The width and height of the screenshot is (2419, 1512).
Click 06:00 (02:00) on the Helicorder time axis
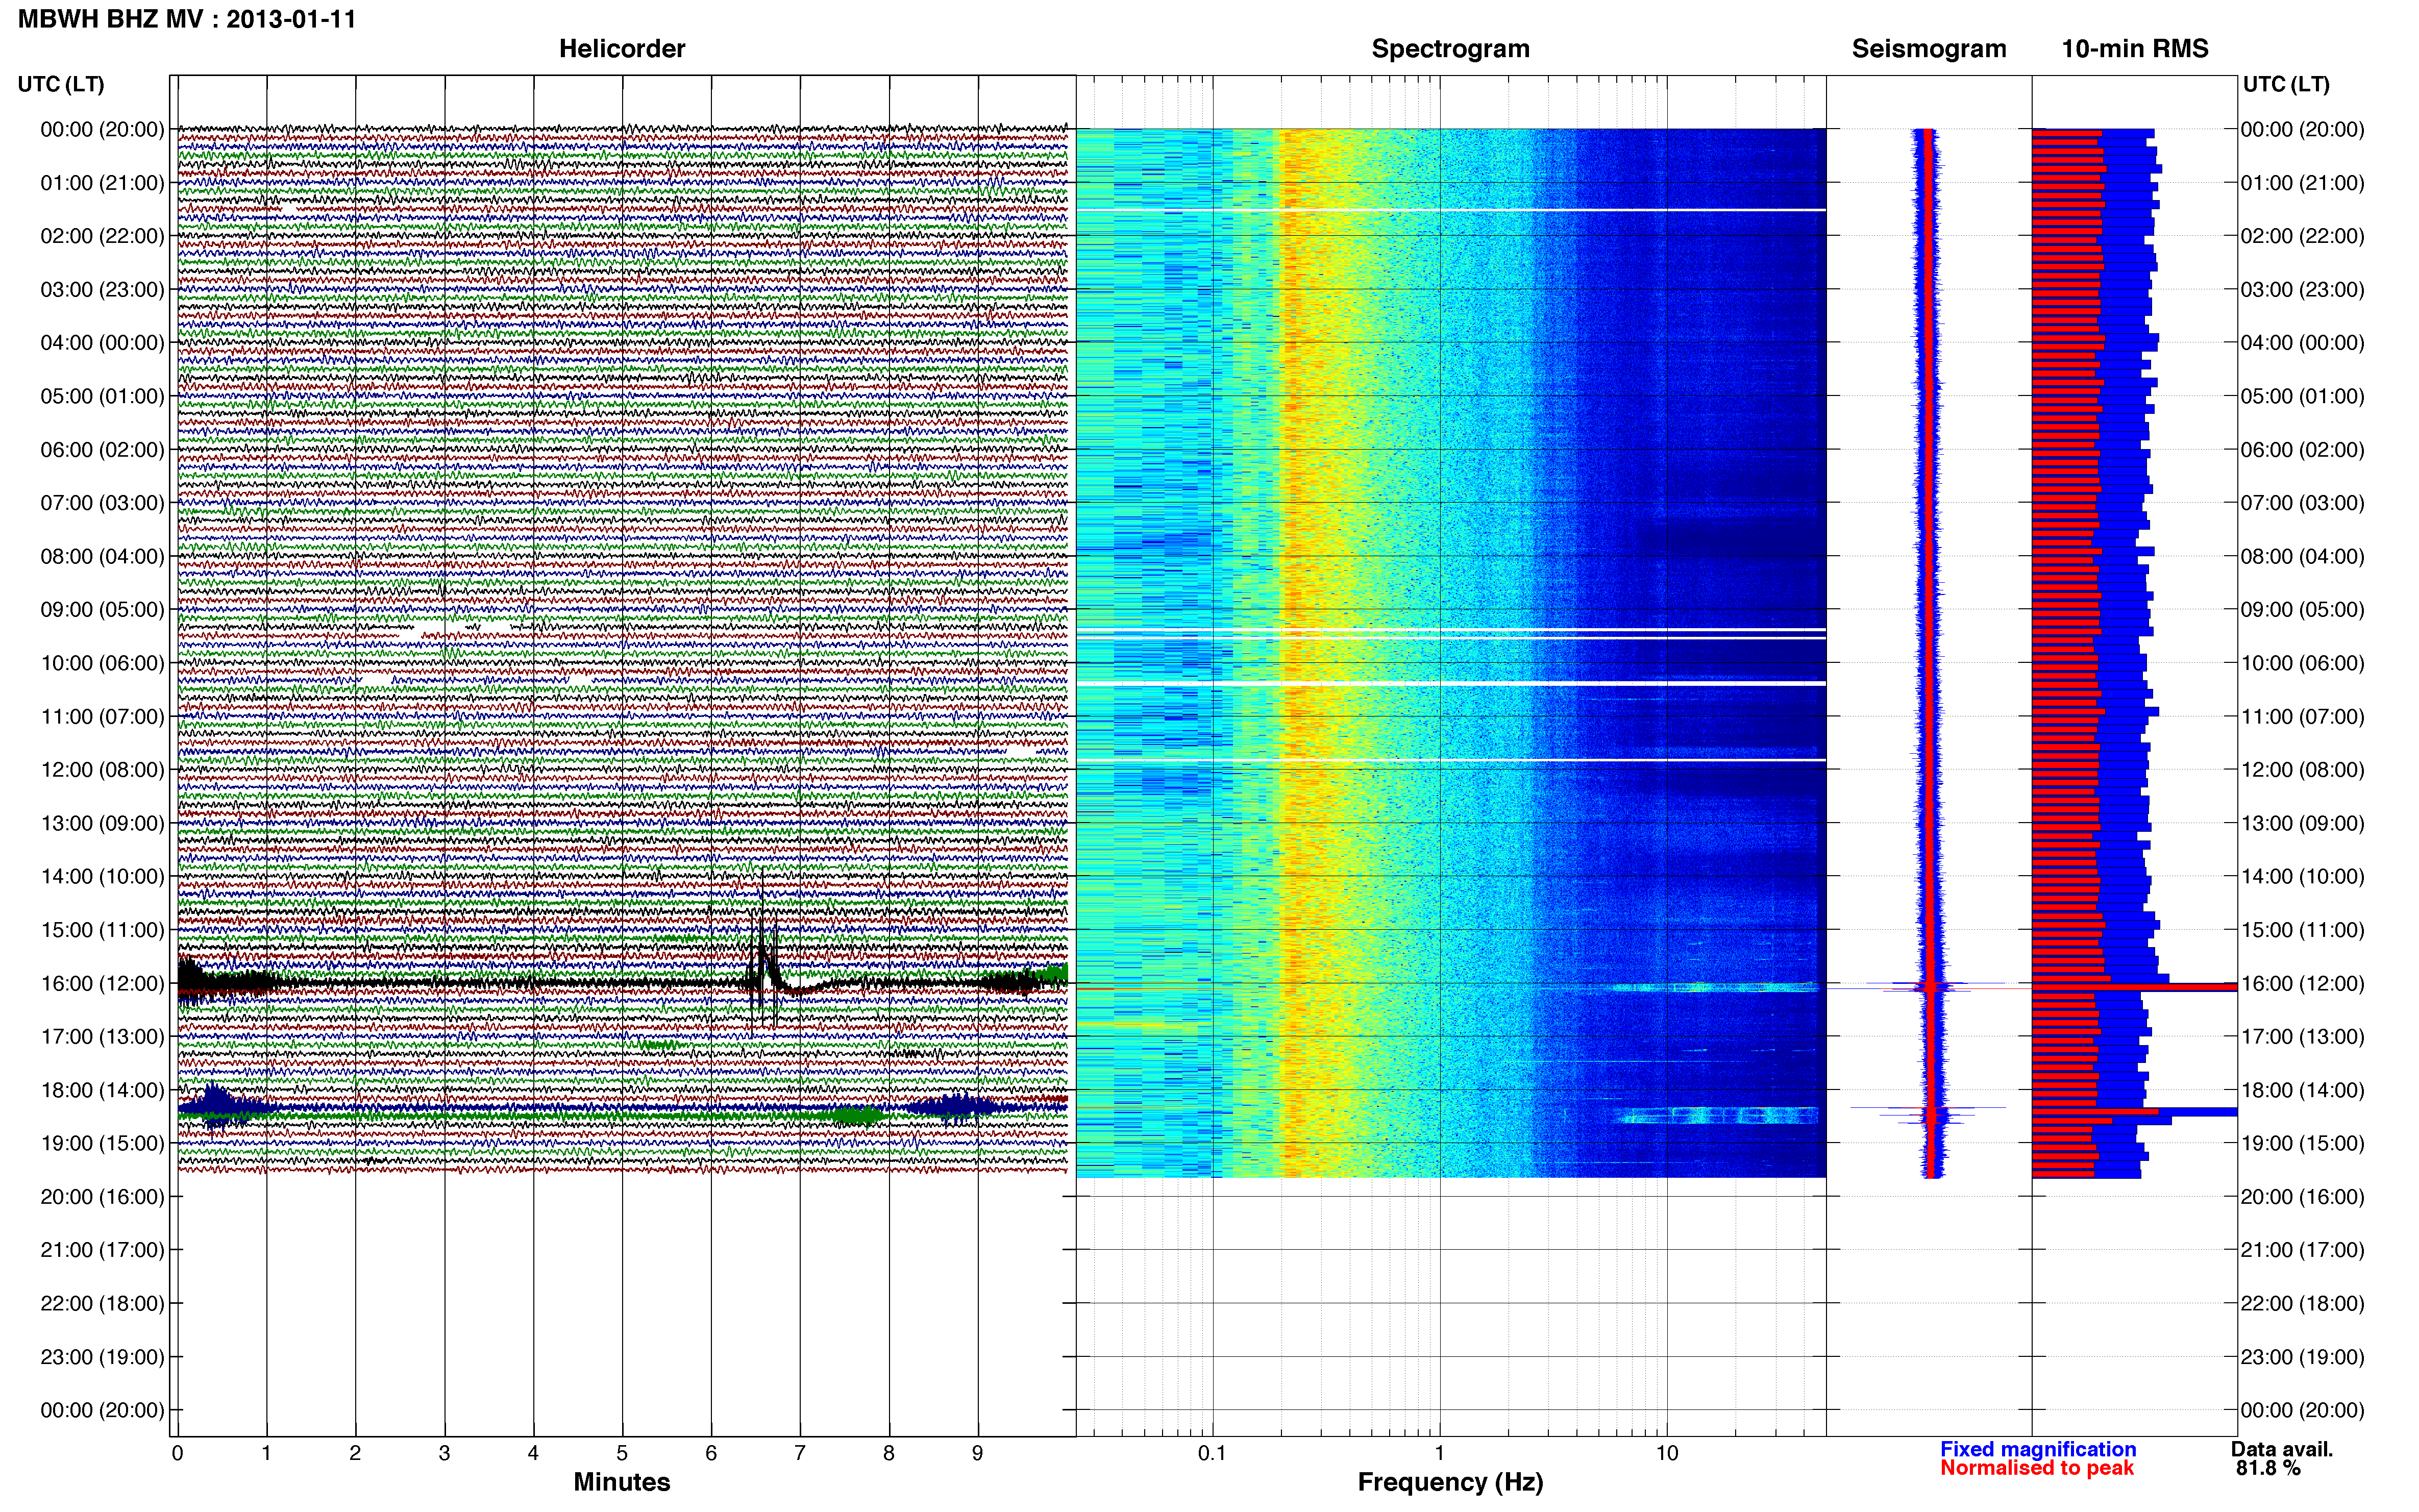pyautogui.click(x=102, y=450)
